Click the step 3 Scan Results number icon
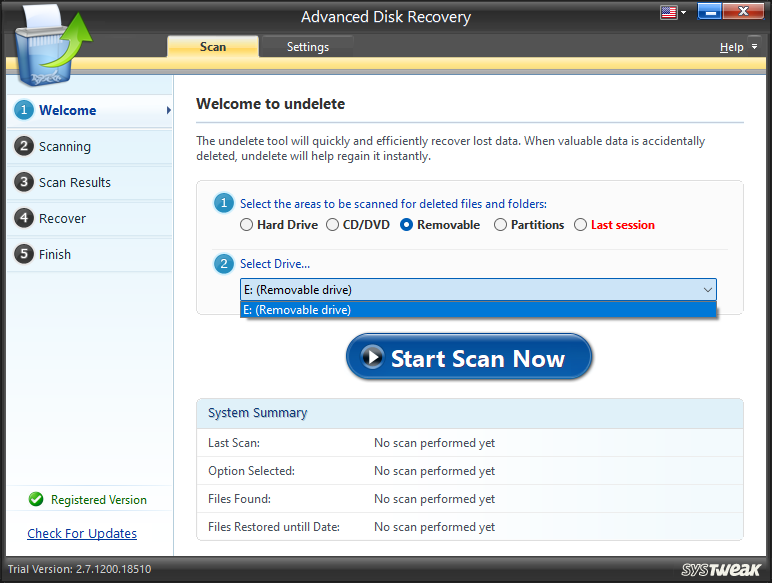Screen dimensions: 772x583 tap(24, 182)
